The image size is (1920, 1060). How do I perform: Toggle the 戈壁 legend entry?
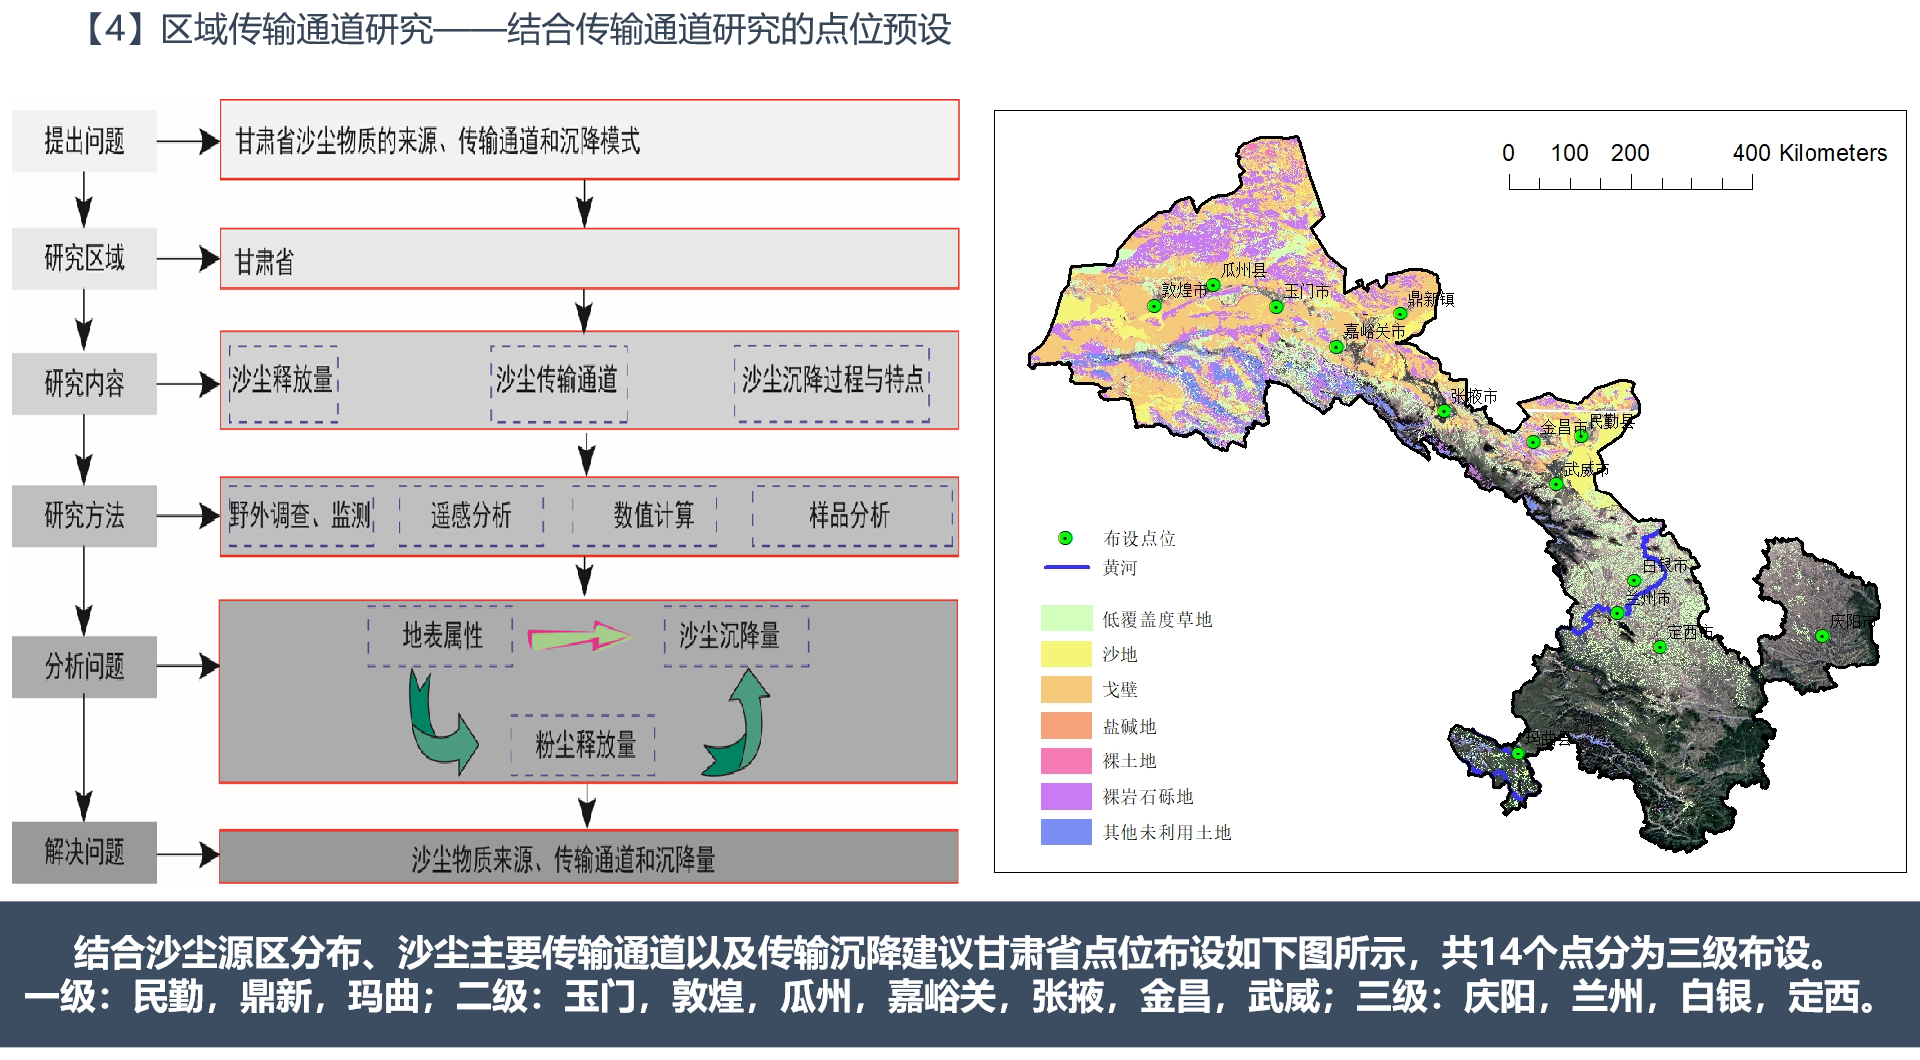point(1065,690)
